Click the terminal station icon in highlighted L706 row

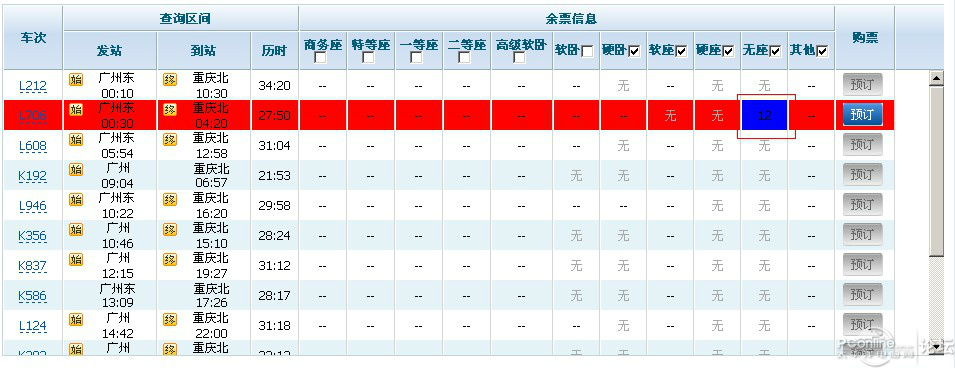[170, 110]
